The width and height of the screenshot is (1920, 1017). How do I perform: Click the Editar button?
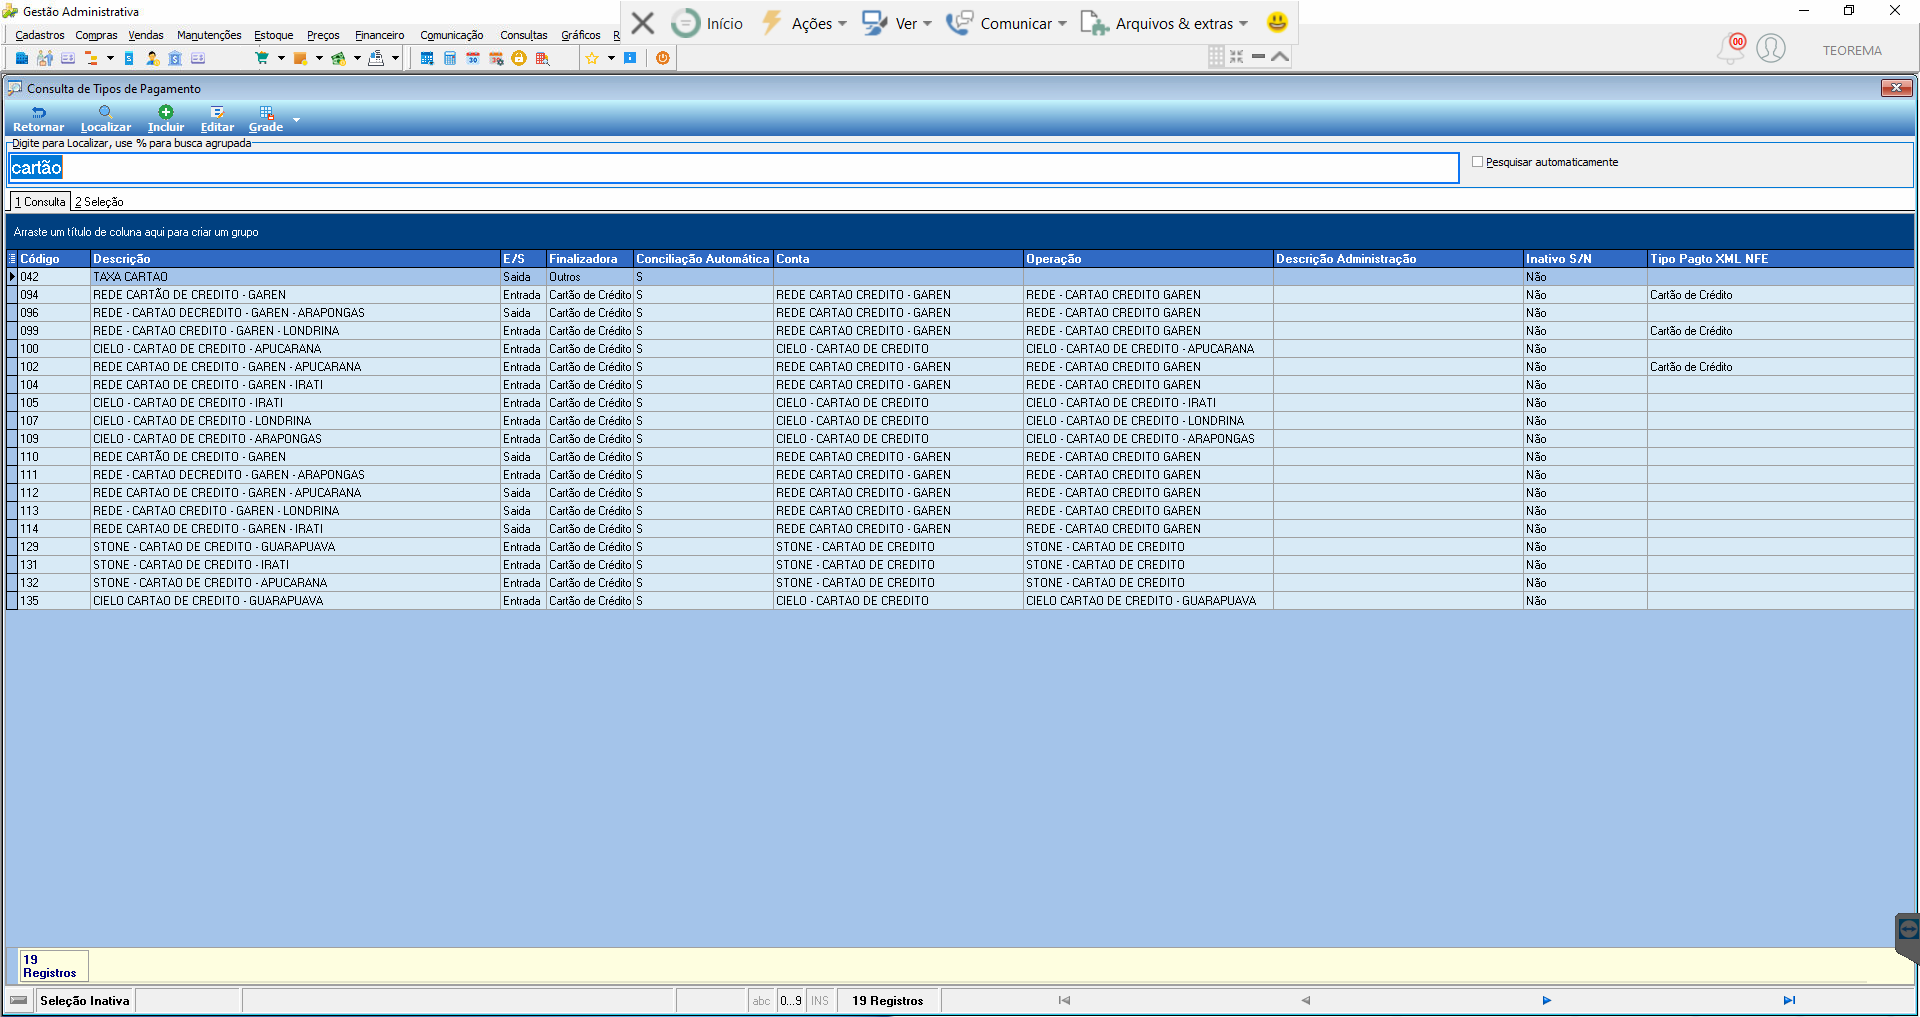point(217,119)
